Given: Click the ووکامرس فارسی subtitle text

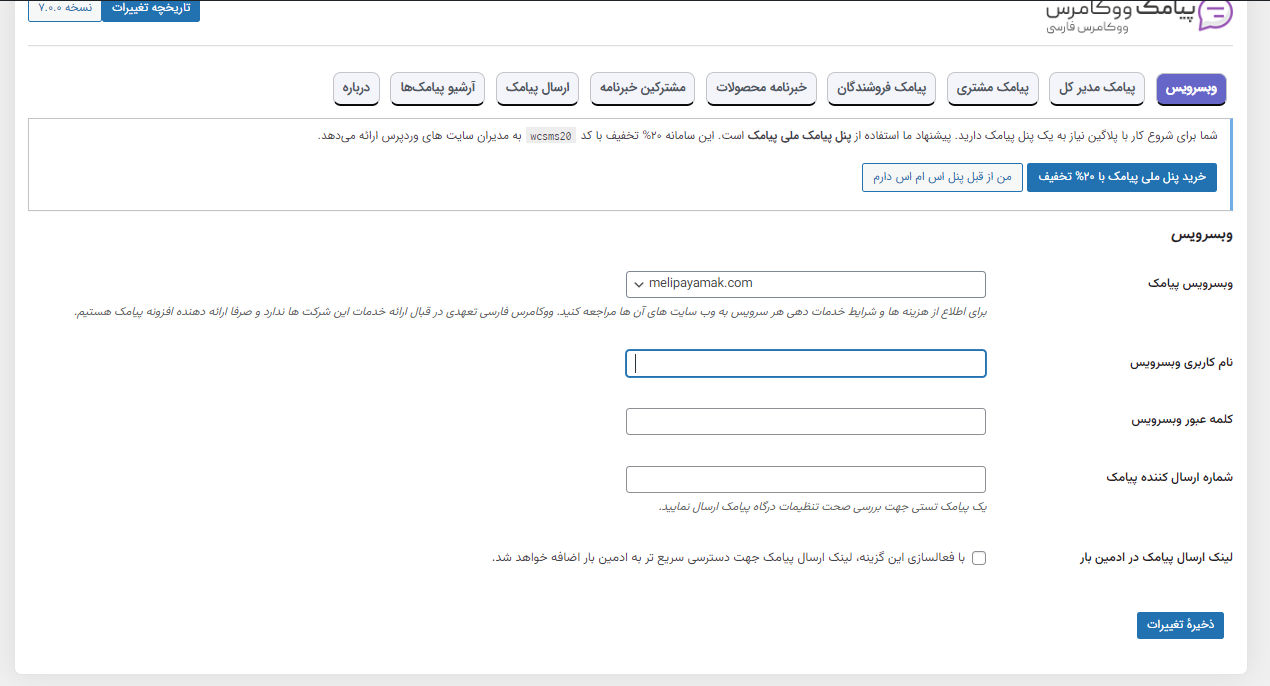Looking at the screenshot, I should click(1087, 29).
